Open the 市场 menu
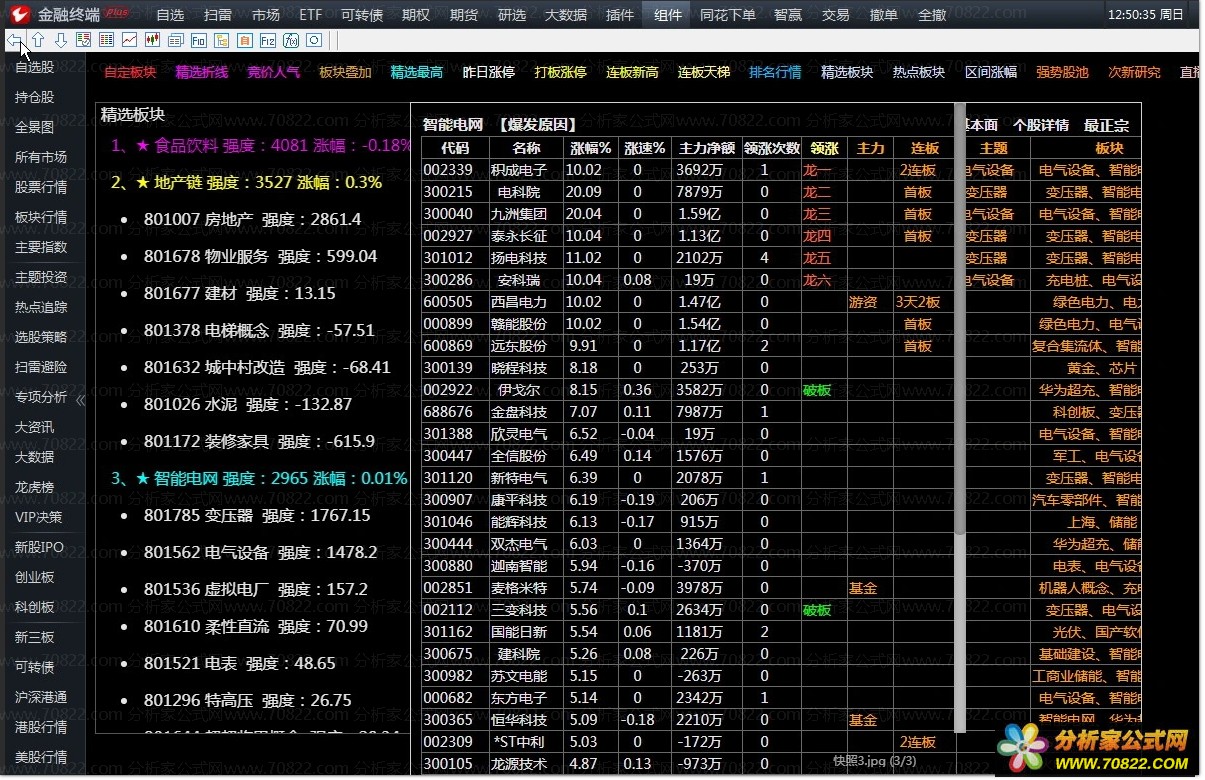The width and height of the screenshot is (1205, 780). [x=265, y=15]
